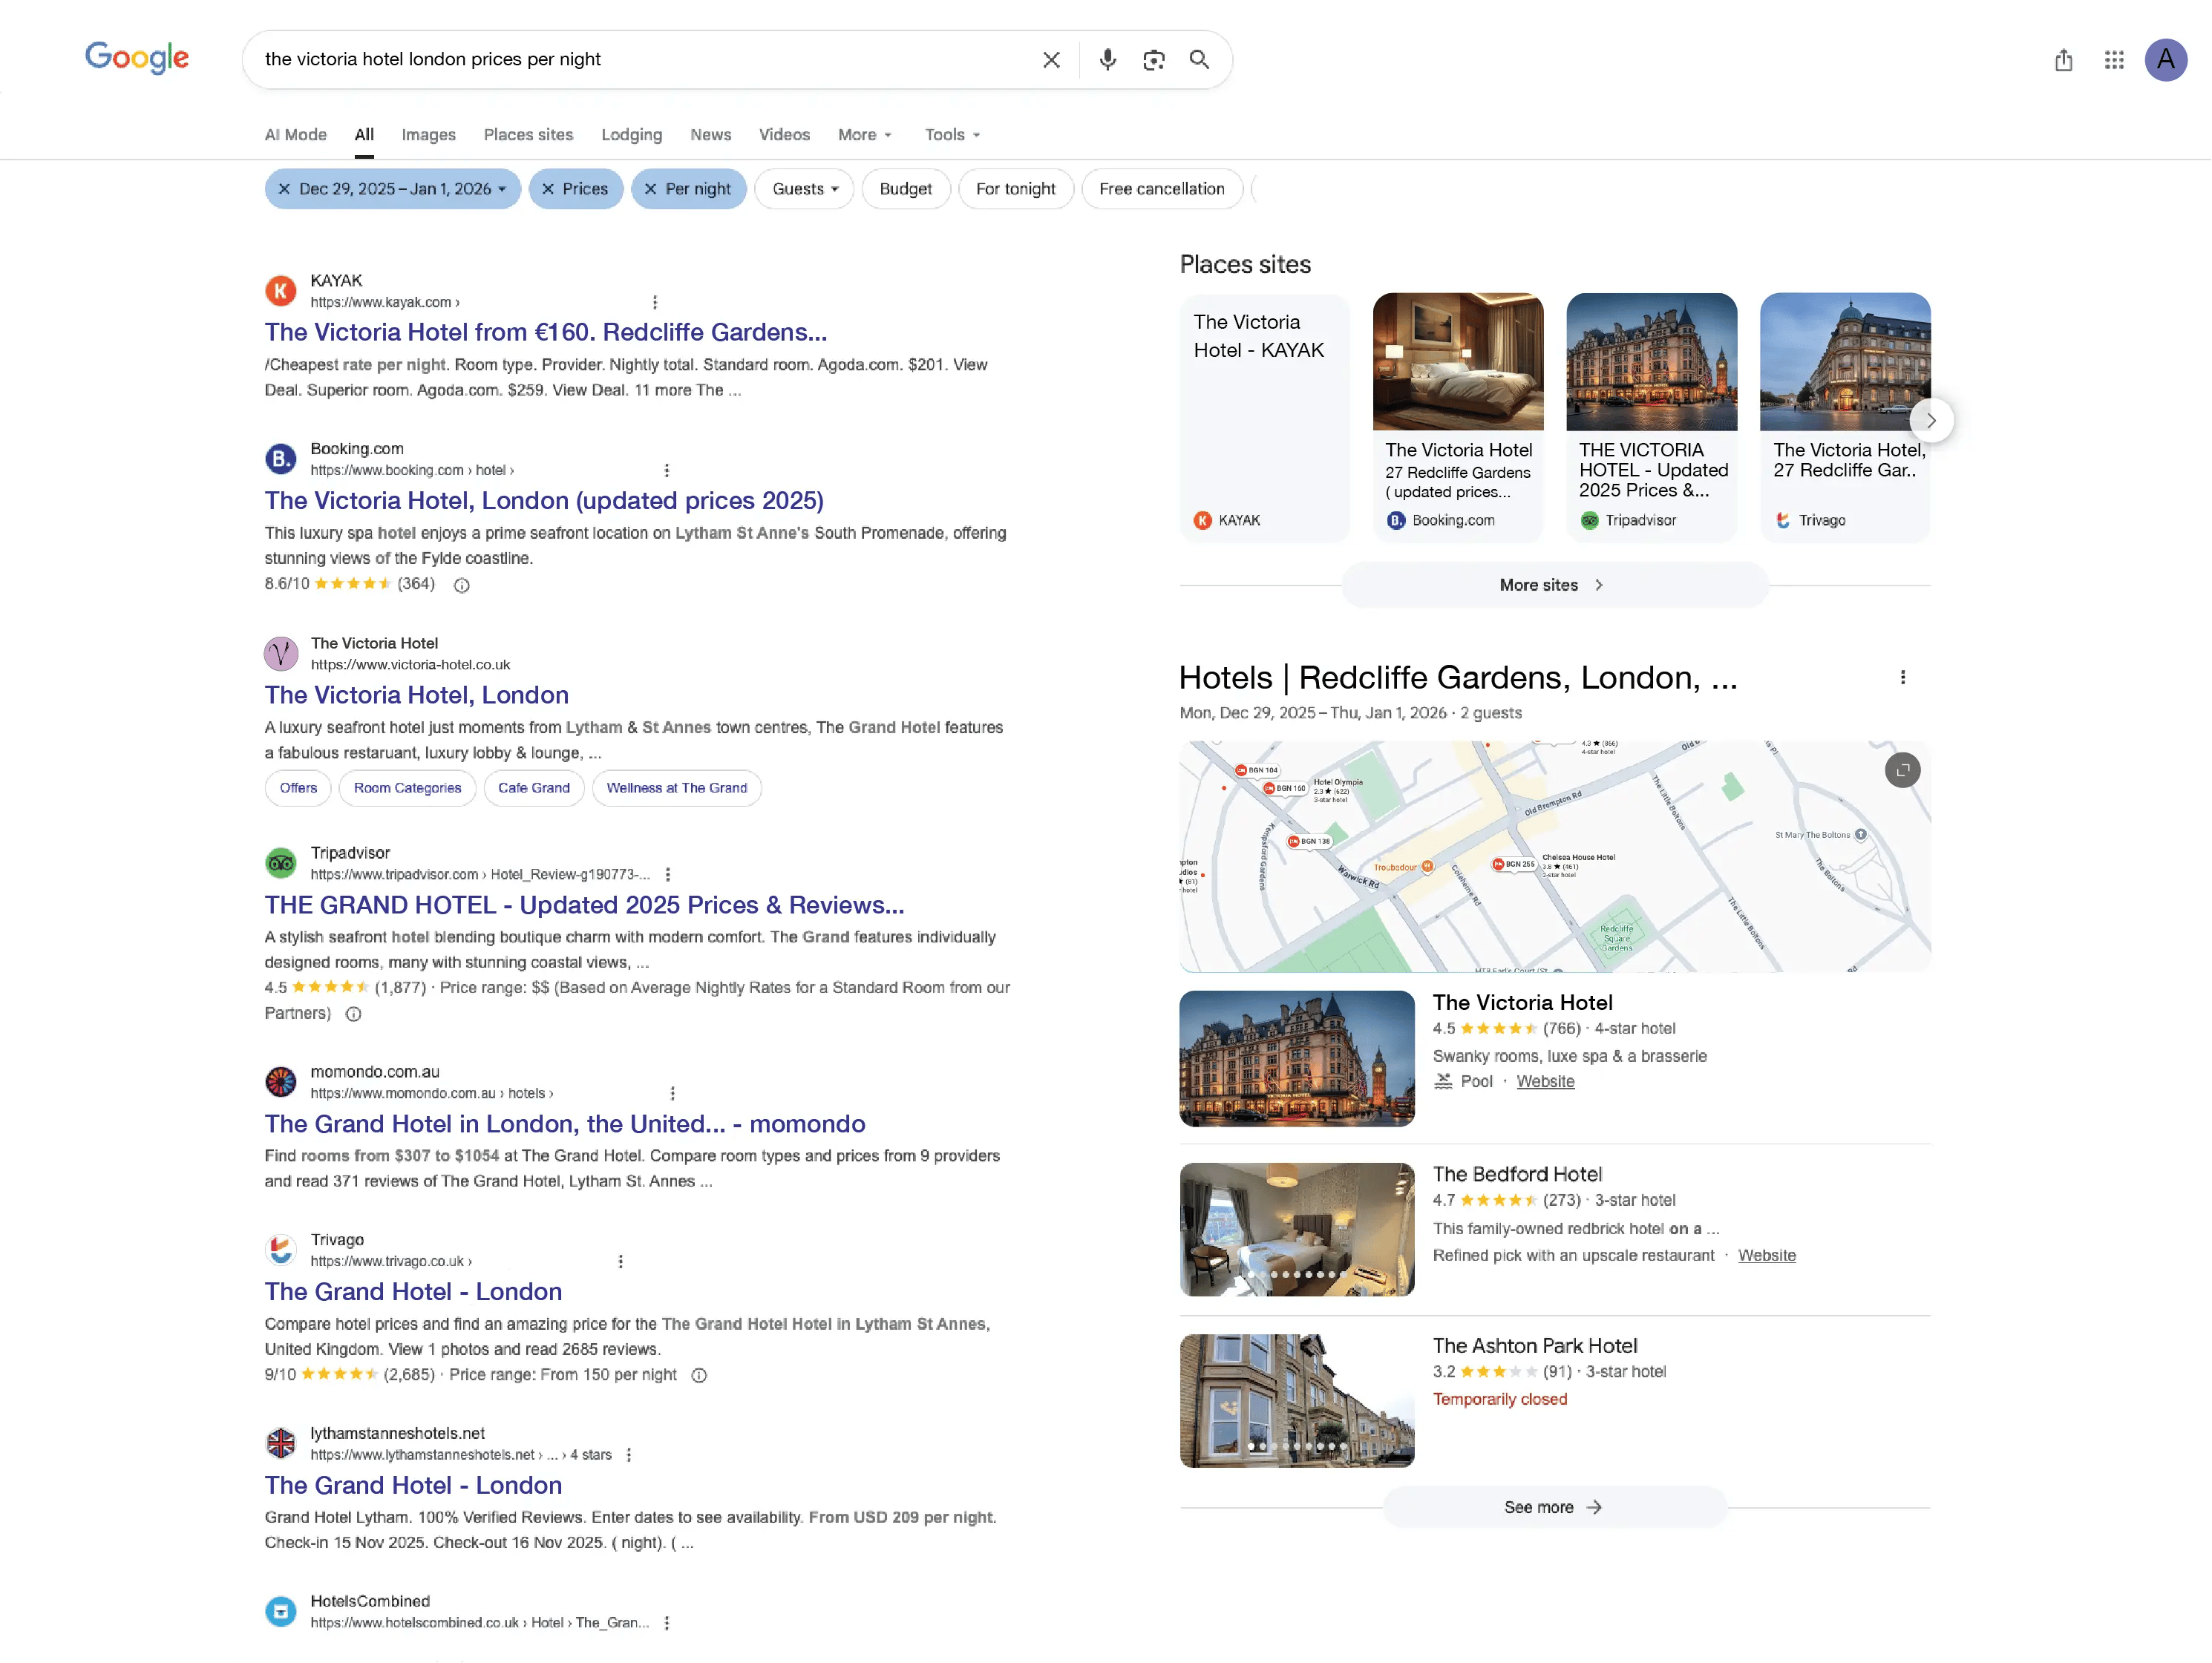Open the account profile avatar
Image resolution: width=2212 pixels, height=1663 pixels.
2165,60
